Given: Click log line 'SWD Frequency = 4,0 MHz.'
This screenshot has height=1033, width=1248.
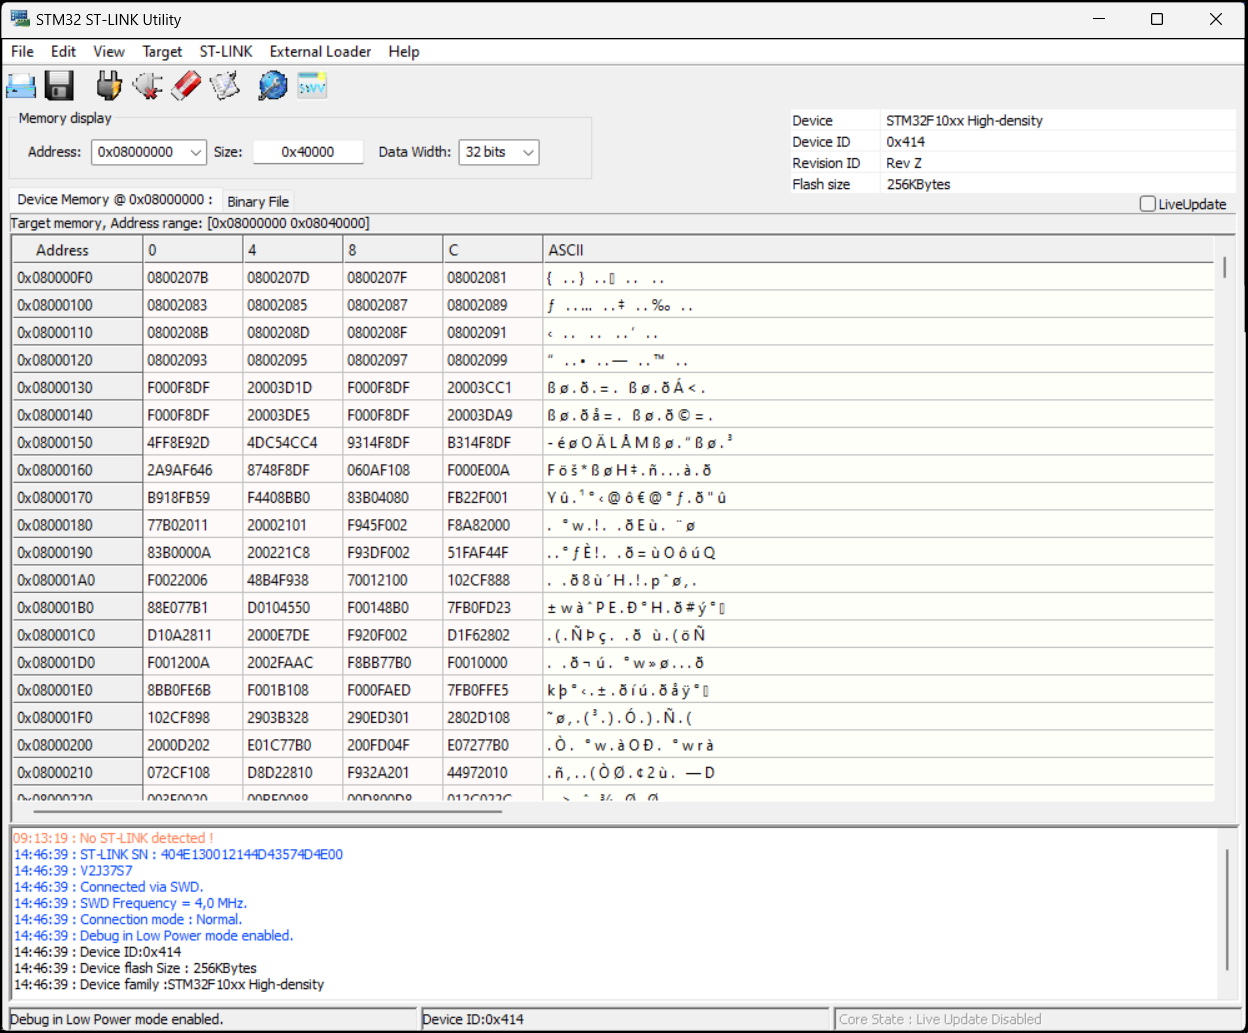Looking at the screenshot, I should pos(130,903).
